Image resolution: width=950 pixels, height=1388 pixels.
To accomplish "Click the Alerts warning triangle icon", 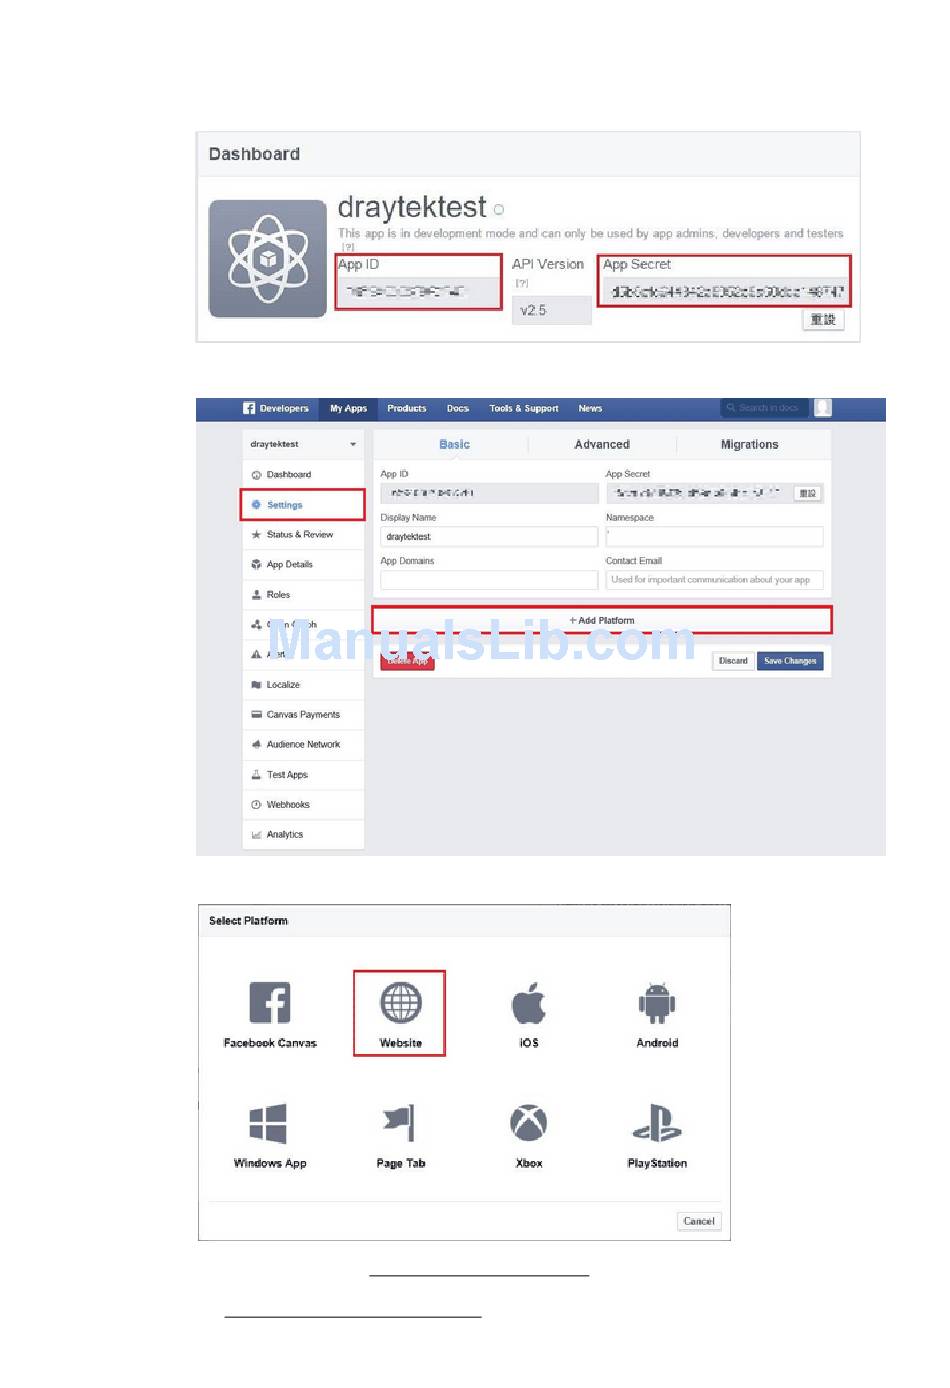I will coord(256,655).
